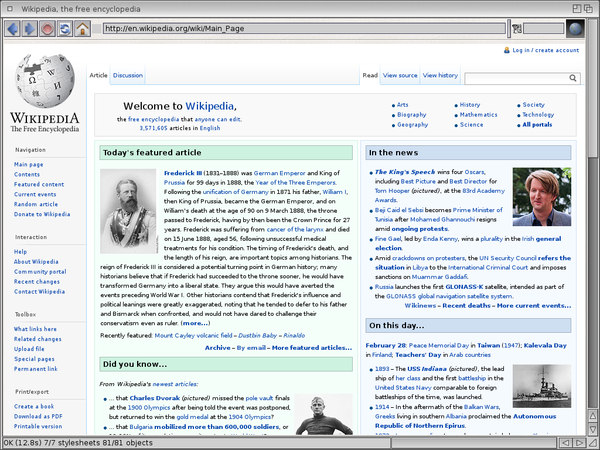Click the magnifier icon in Wikipedia search
600x450 pixels.
click(x=572, y=76)
